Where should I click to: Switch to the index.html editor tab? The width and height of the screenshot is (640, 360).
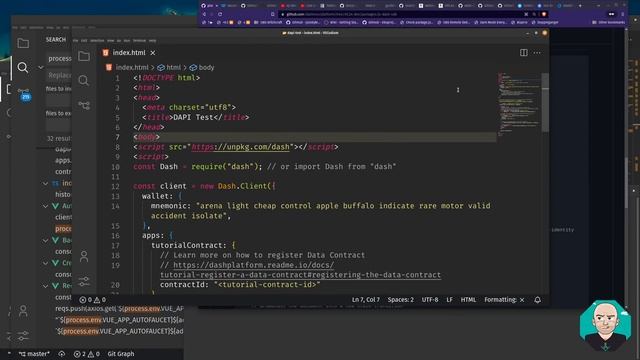point(129,53)
